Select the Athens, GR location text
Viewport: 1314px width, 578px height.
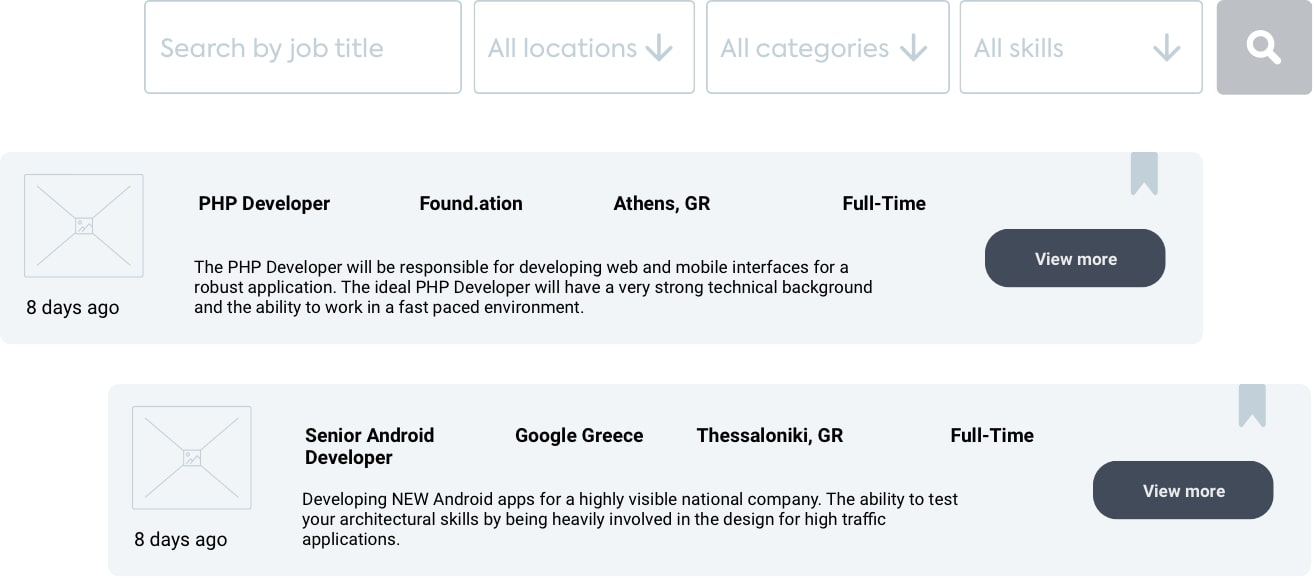662,203
